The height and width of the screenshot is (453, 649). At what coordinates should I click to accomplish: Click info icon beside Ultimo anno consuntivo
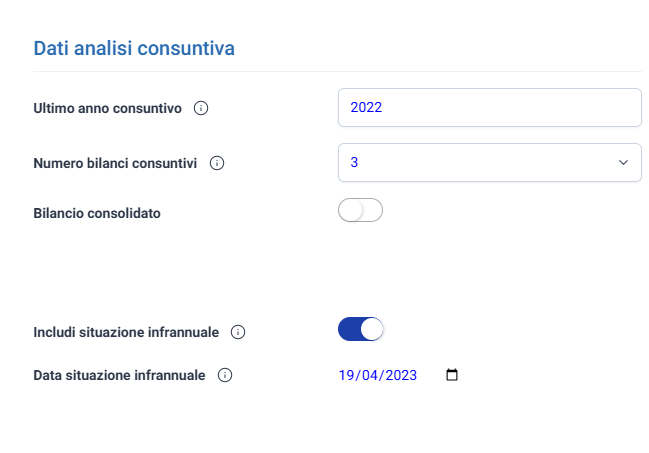(x=201, y=108)
